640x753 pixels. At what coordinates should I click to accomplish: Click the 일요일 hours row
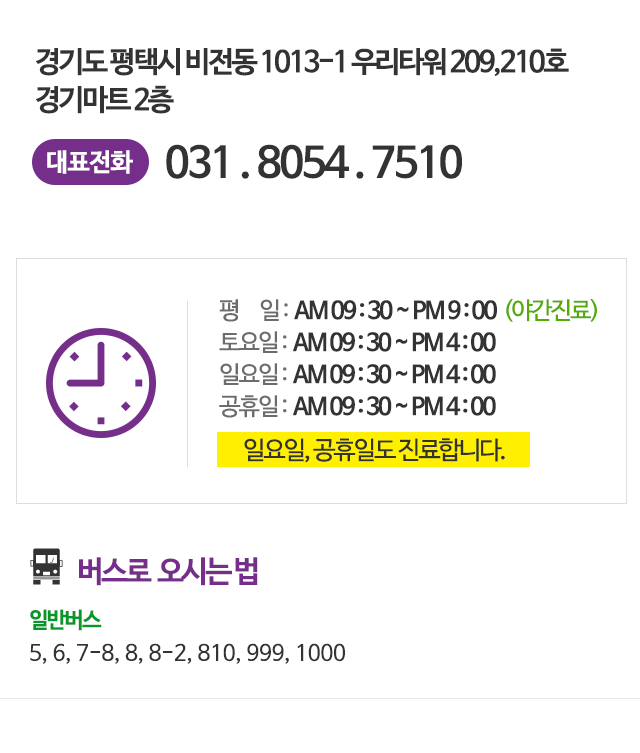357,375
